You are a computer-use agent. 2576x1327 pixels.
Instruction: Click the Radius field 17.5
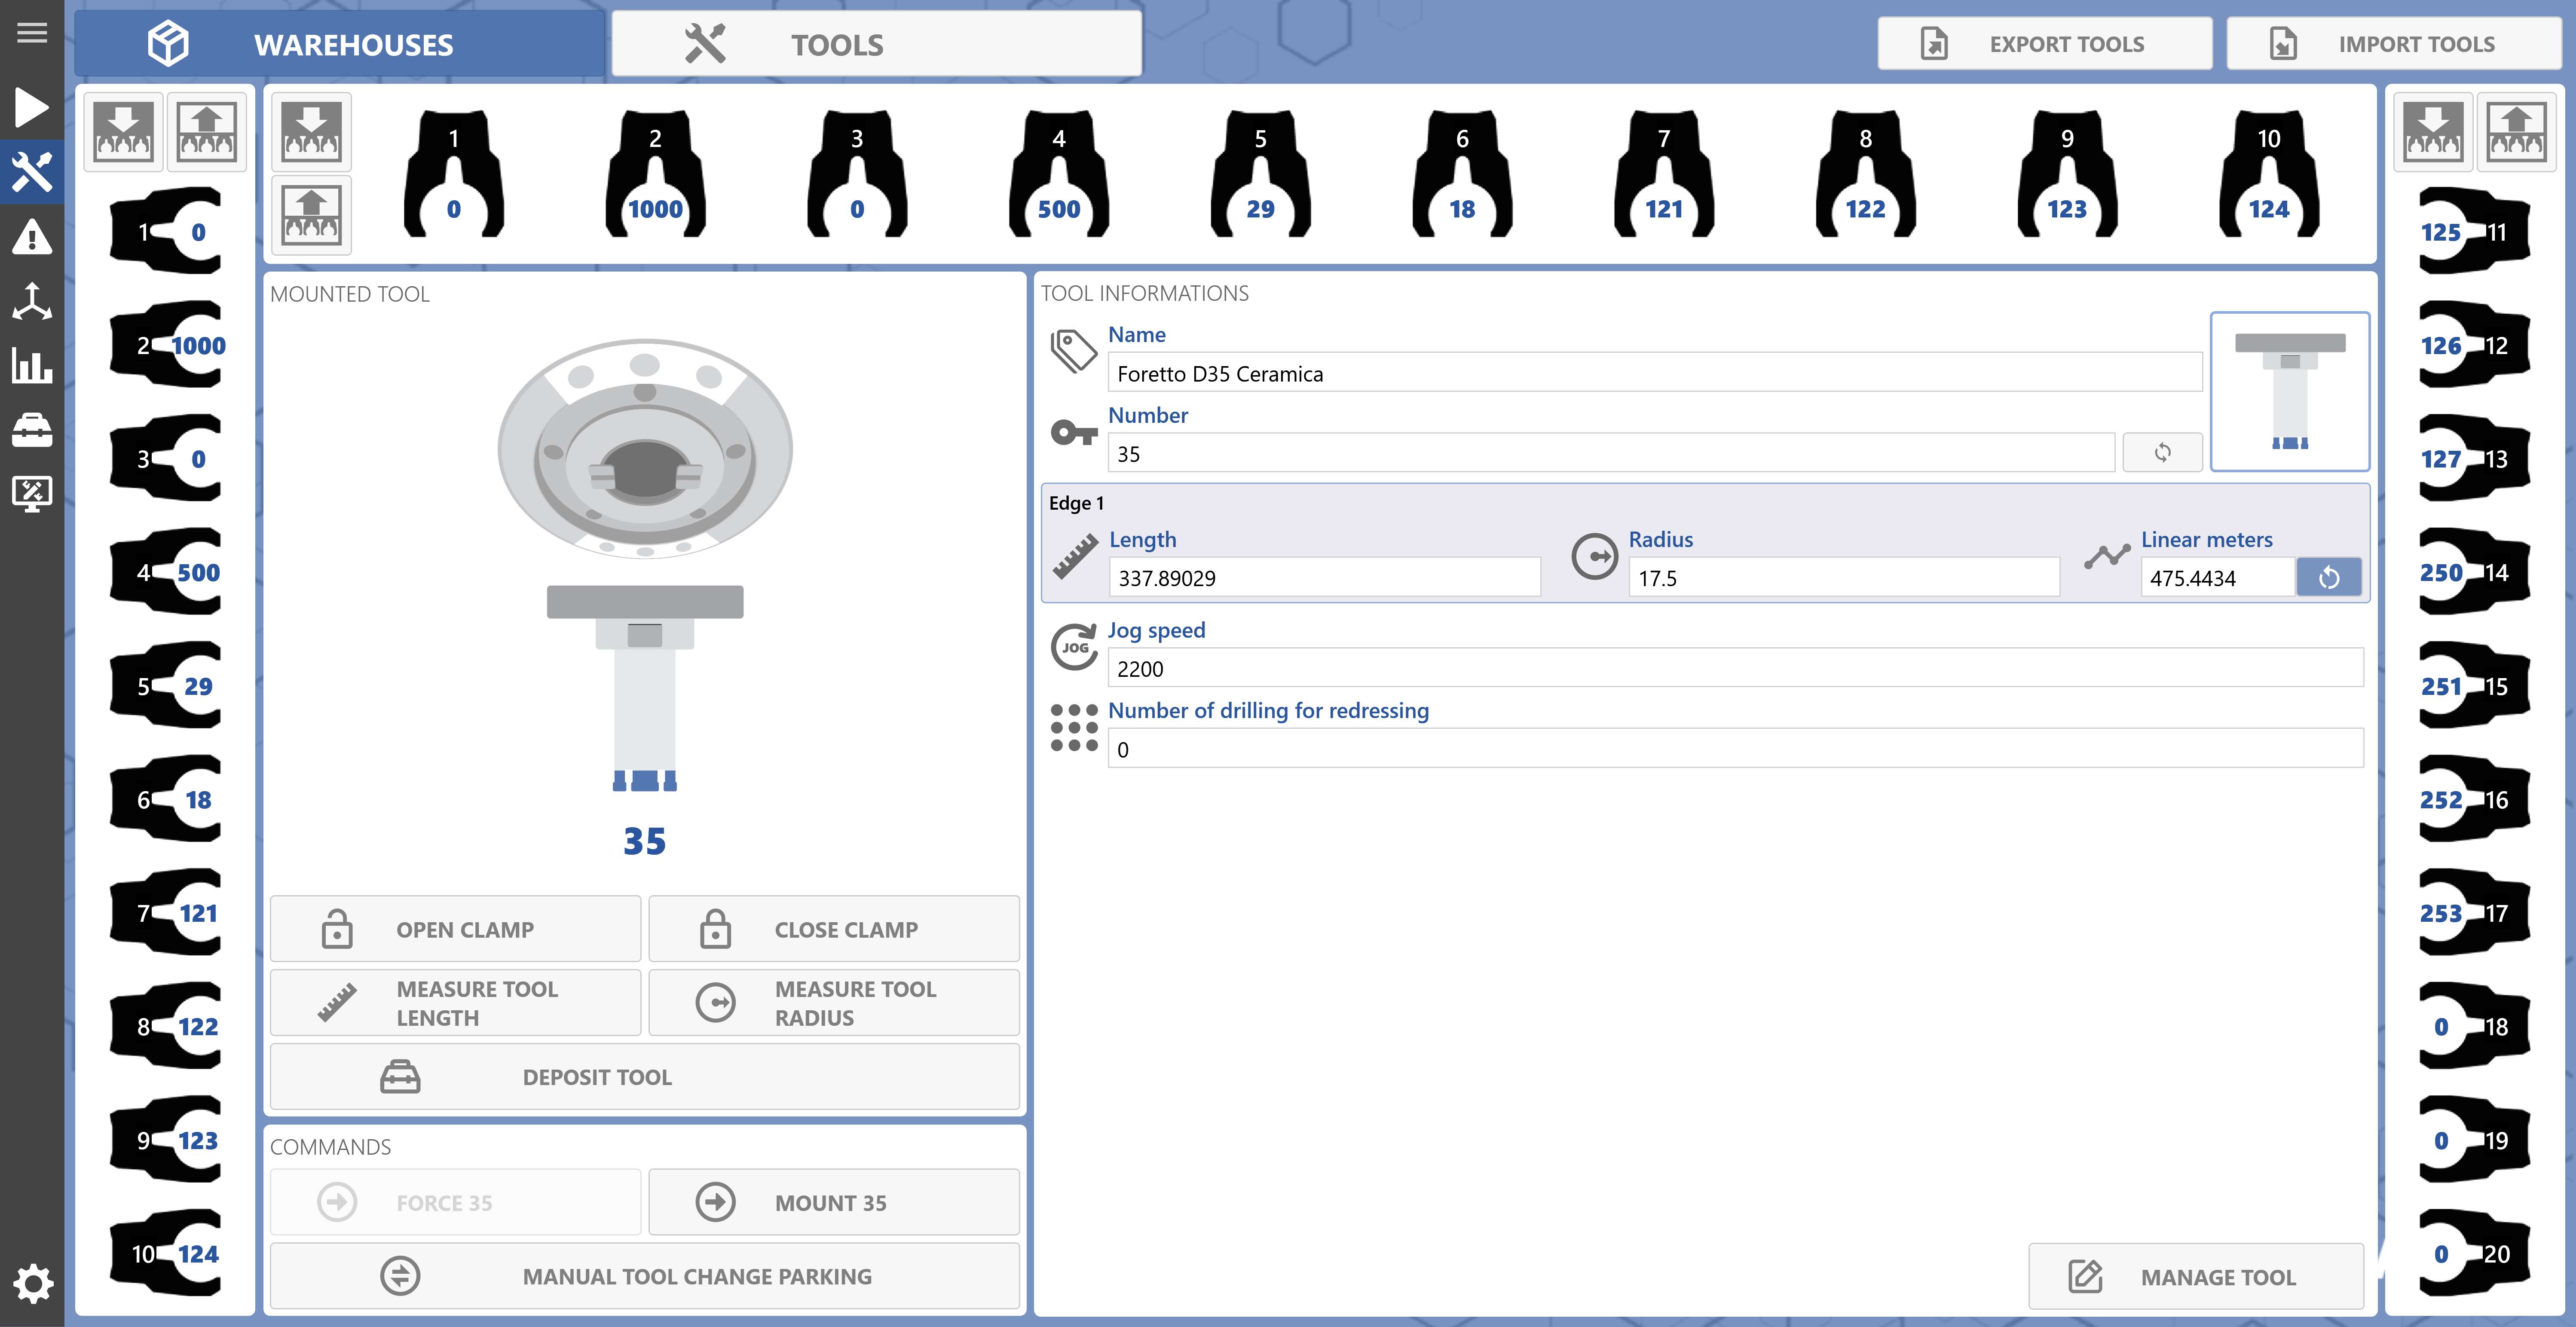[1844, 577]
